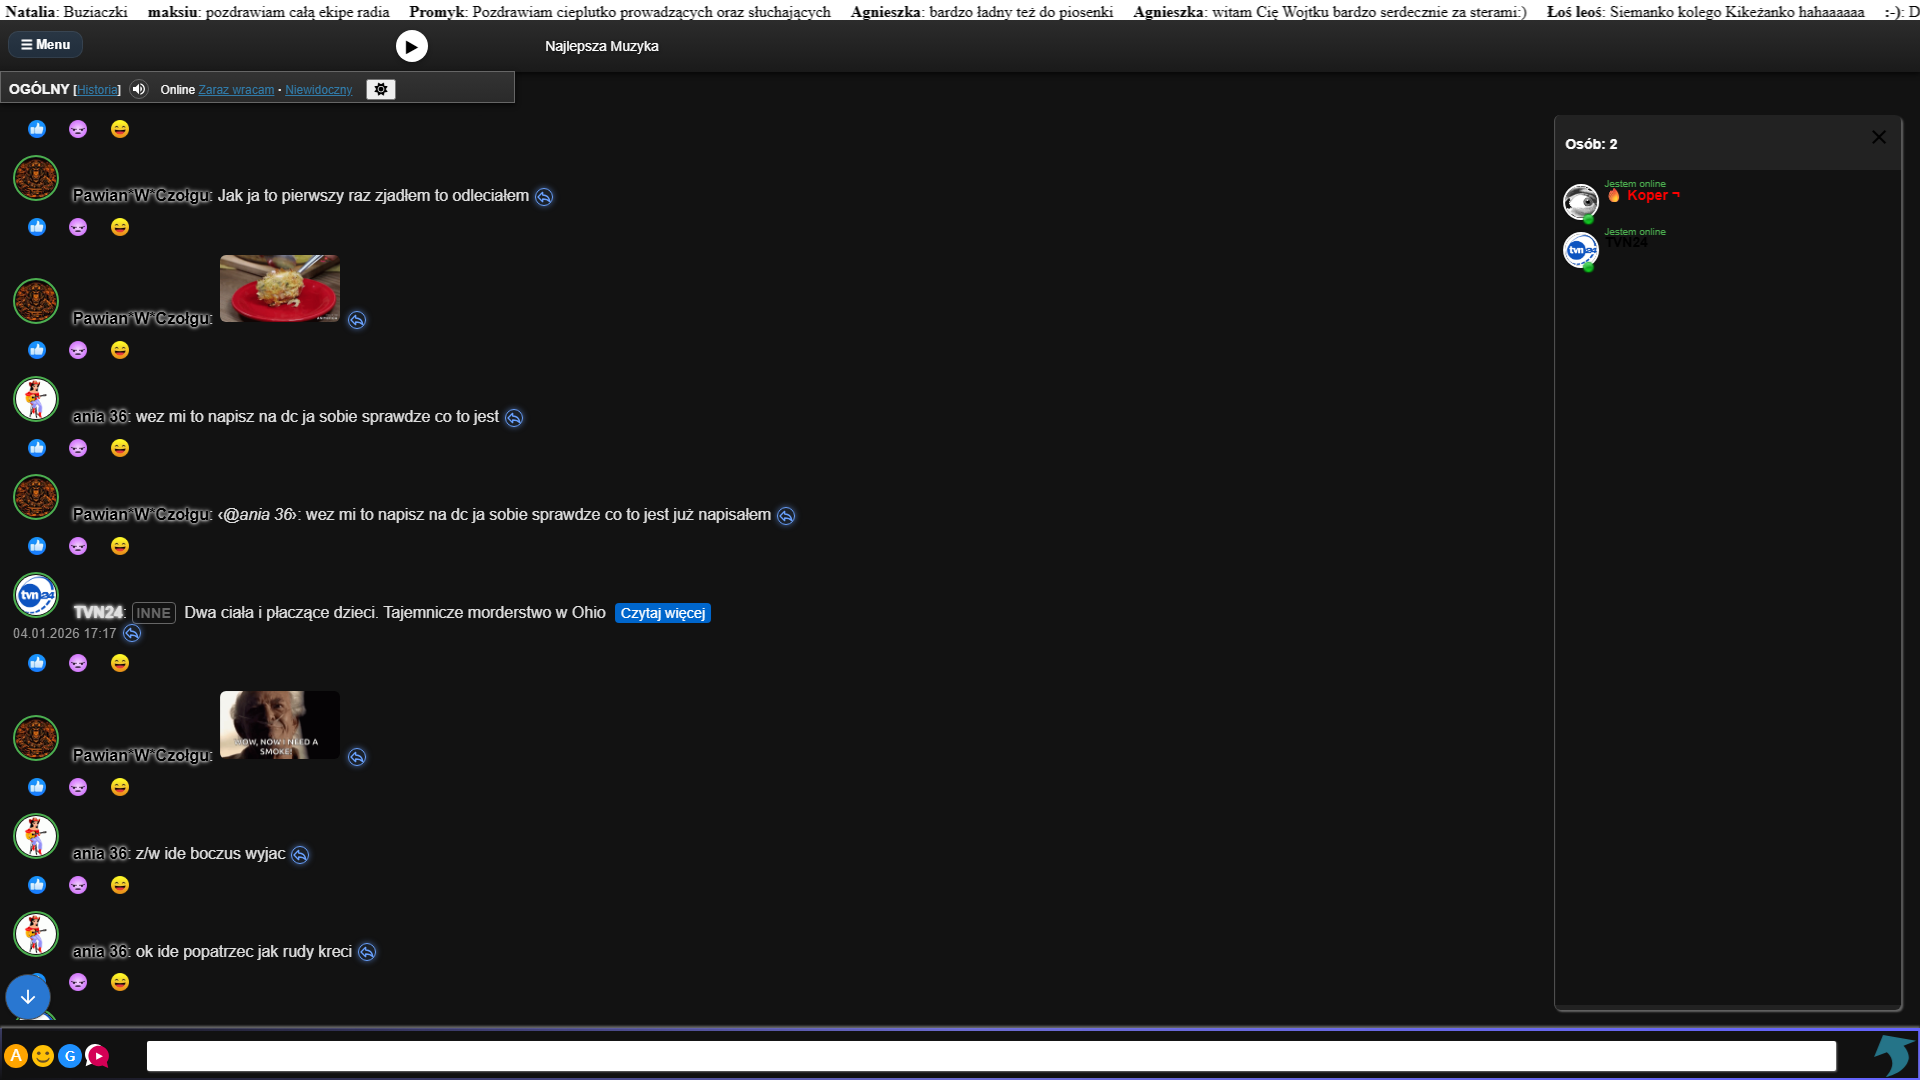The image size is (1920, 1080).
Task: Open the orange A text formatting icon
Action: (16, 1056)
